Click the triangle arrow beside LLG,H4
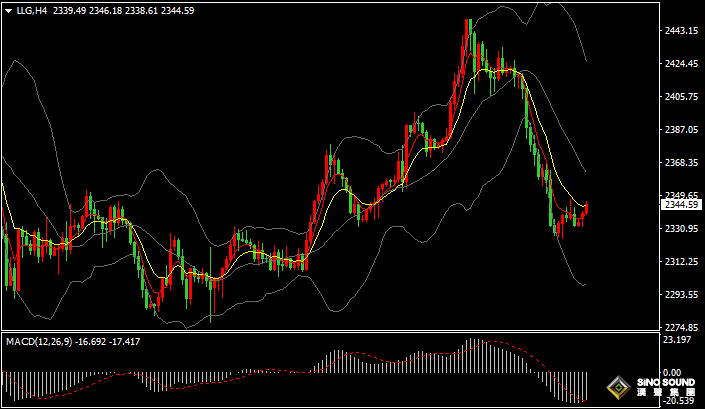The width and height of the screenshot is (705, 409). (x=9, y=10)
